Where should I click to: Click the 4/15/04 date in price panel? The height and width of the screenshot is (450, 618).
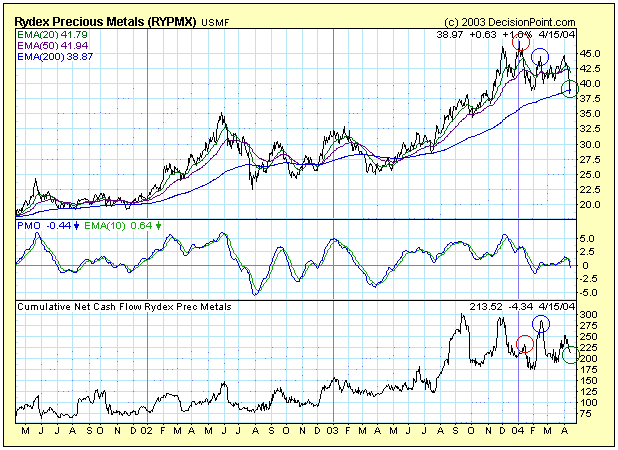click(557, 35)
